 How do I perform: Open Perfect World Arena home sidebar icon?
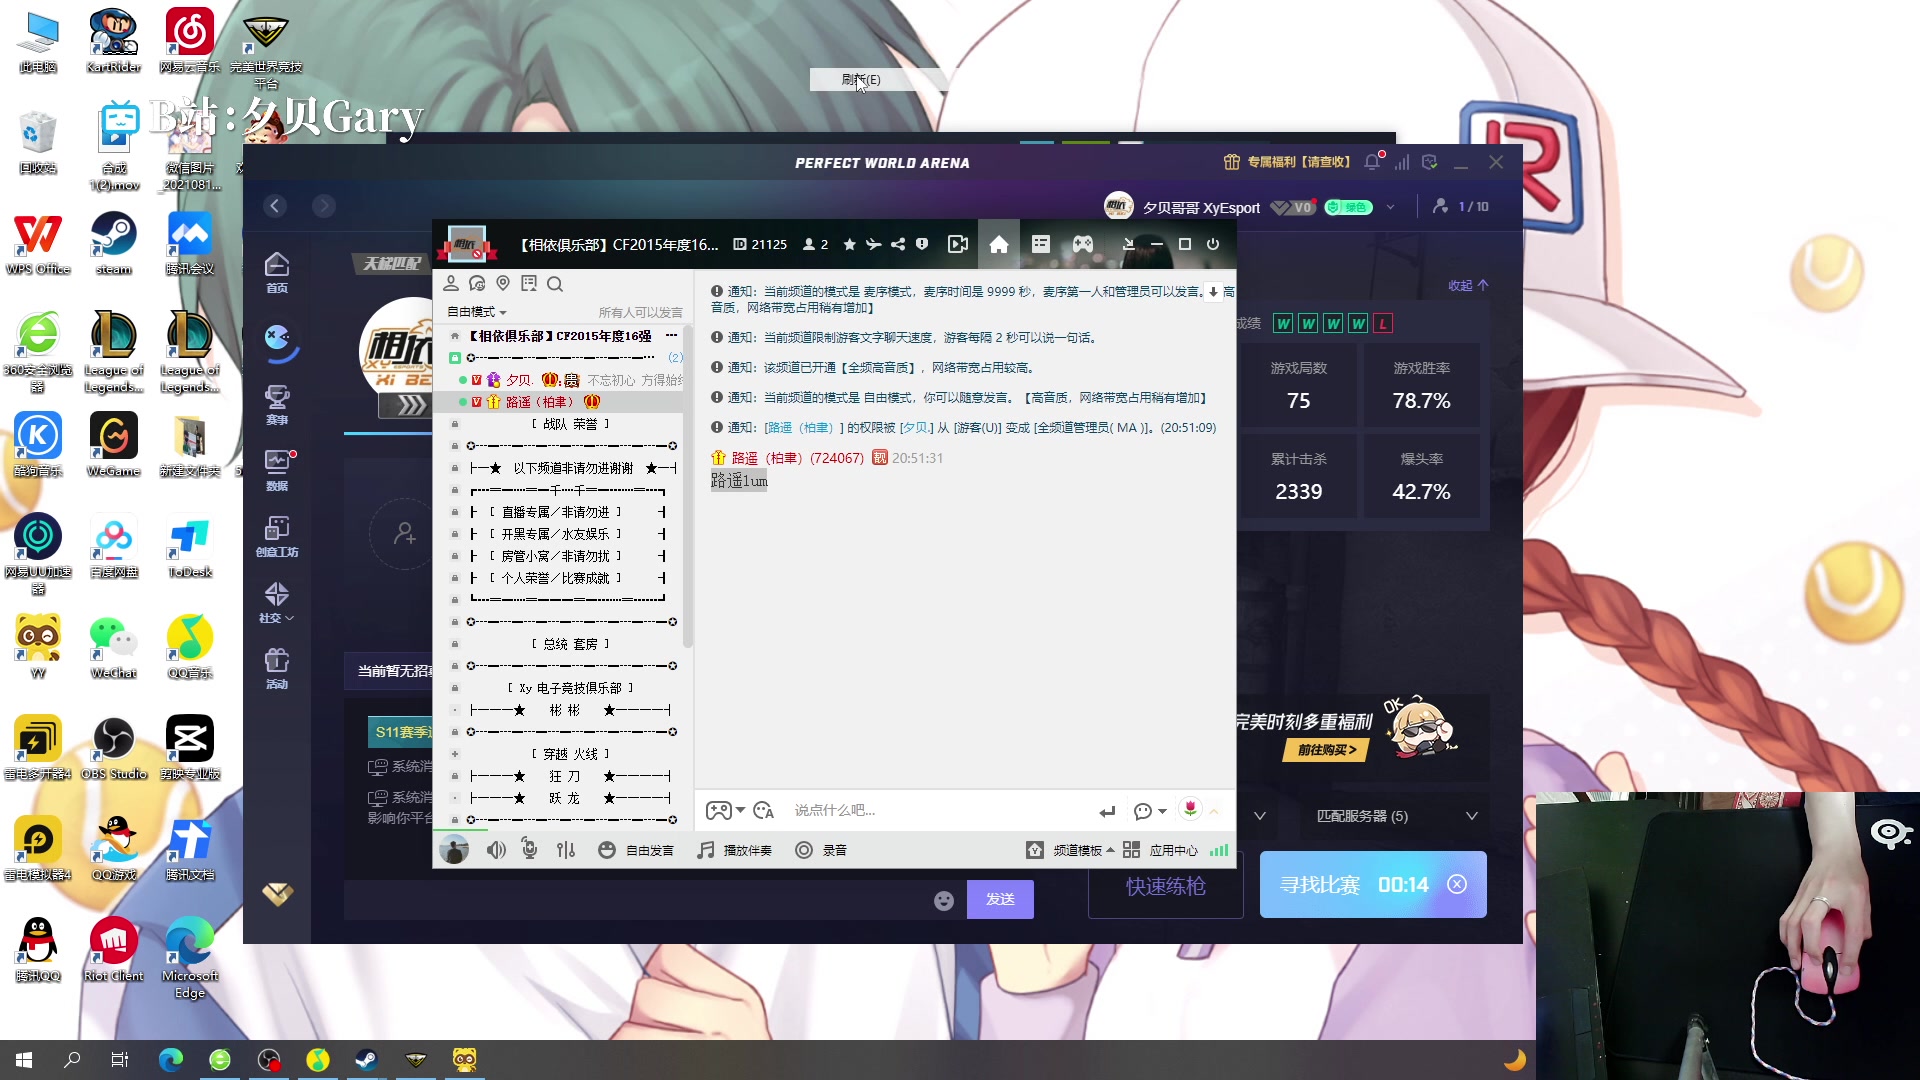277,271
